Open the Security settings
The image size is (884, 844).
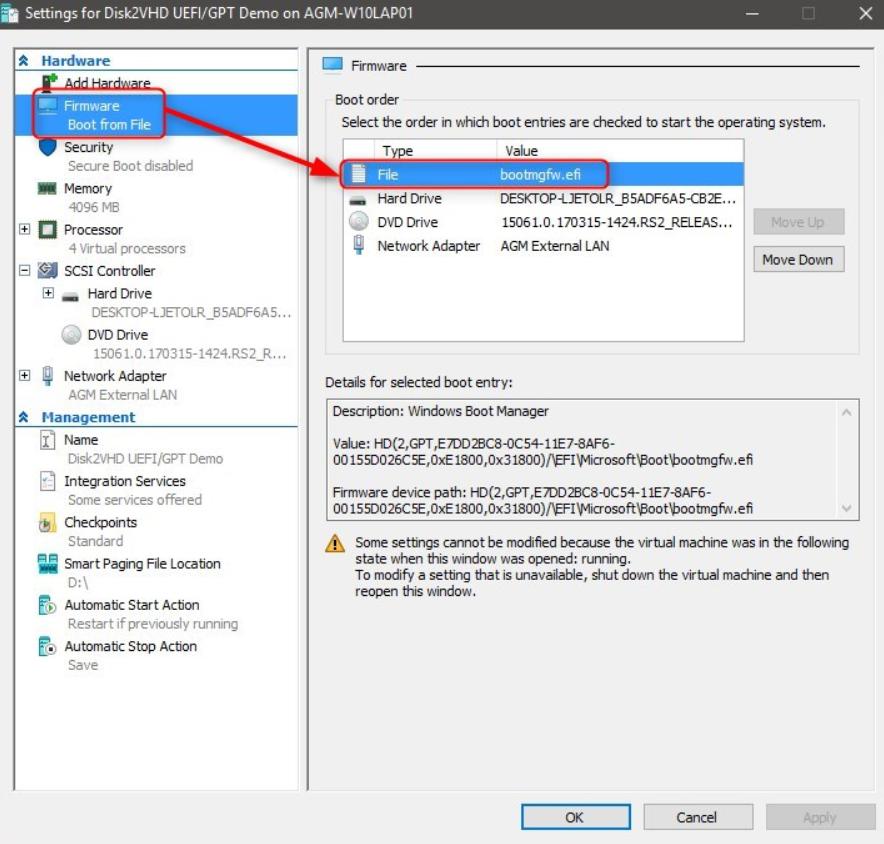[89, 147]
